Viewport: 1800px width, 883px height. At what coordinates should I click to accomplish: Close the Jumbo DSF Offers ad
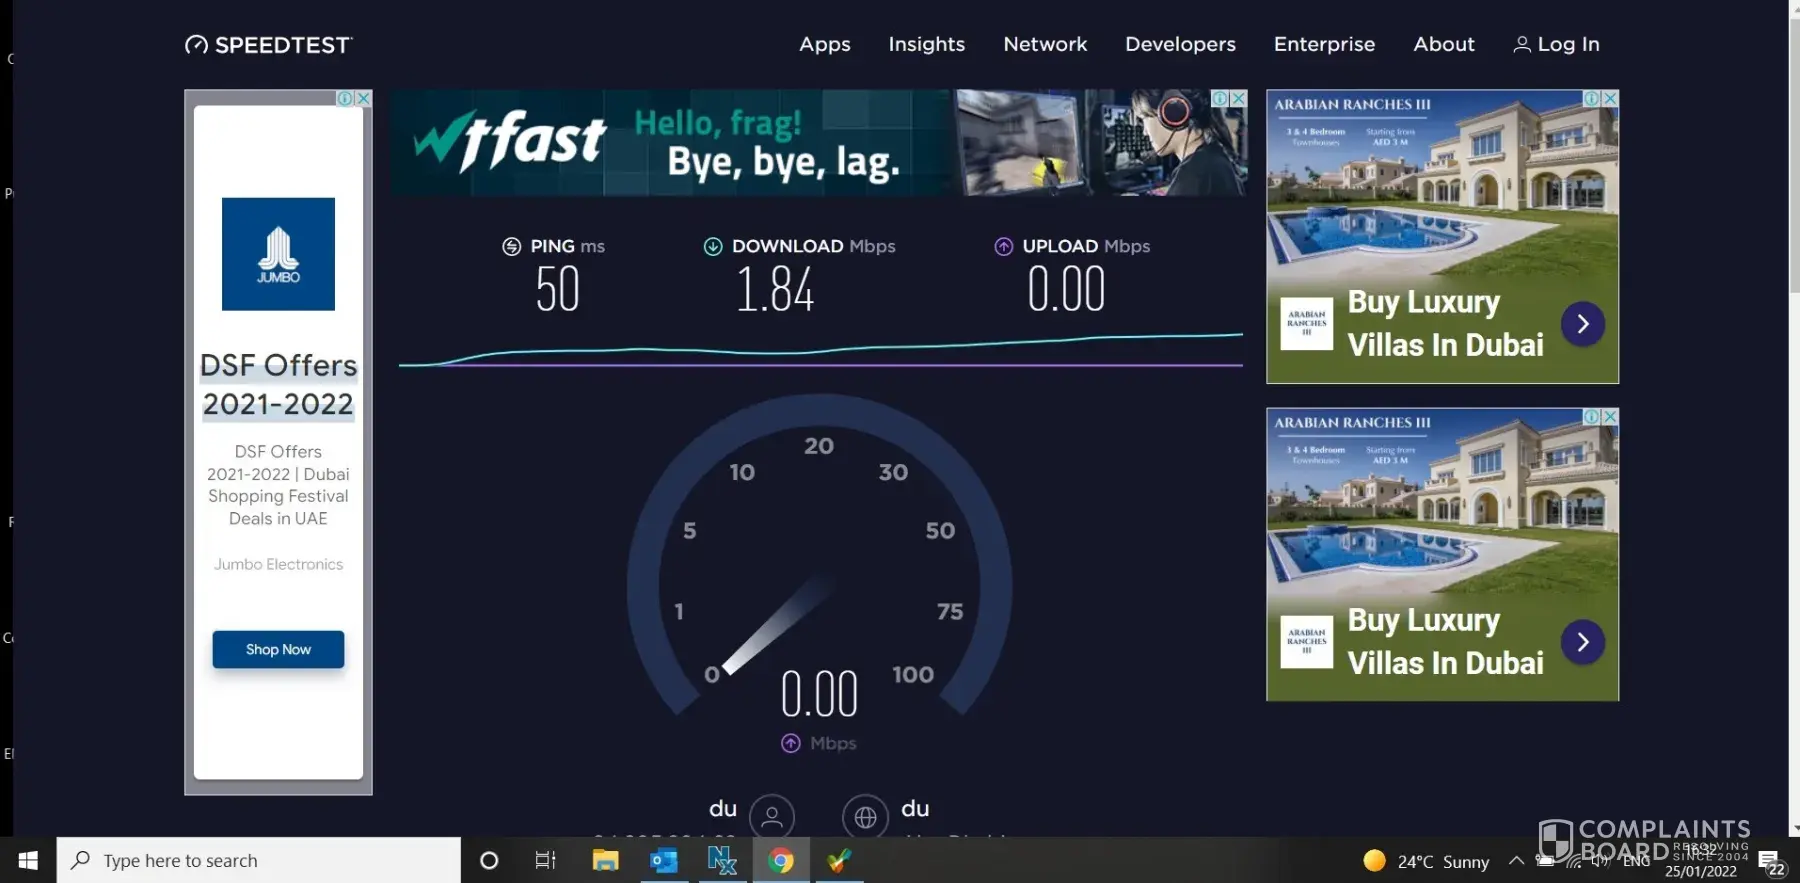(363, 98)
